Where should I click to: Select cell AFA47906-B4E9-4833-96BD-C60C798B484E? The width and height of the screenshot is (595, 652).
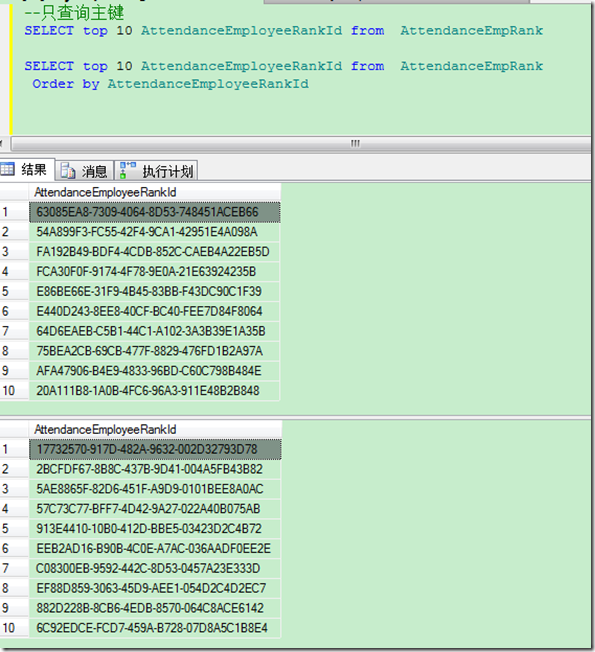[154, 371]
